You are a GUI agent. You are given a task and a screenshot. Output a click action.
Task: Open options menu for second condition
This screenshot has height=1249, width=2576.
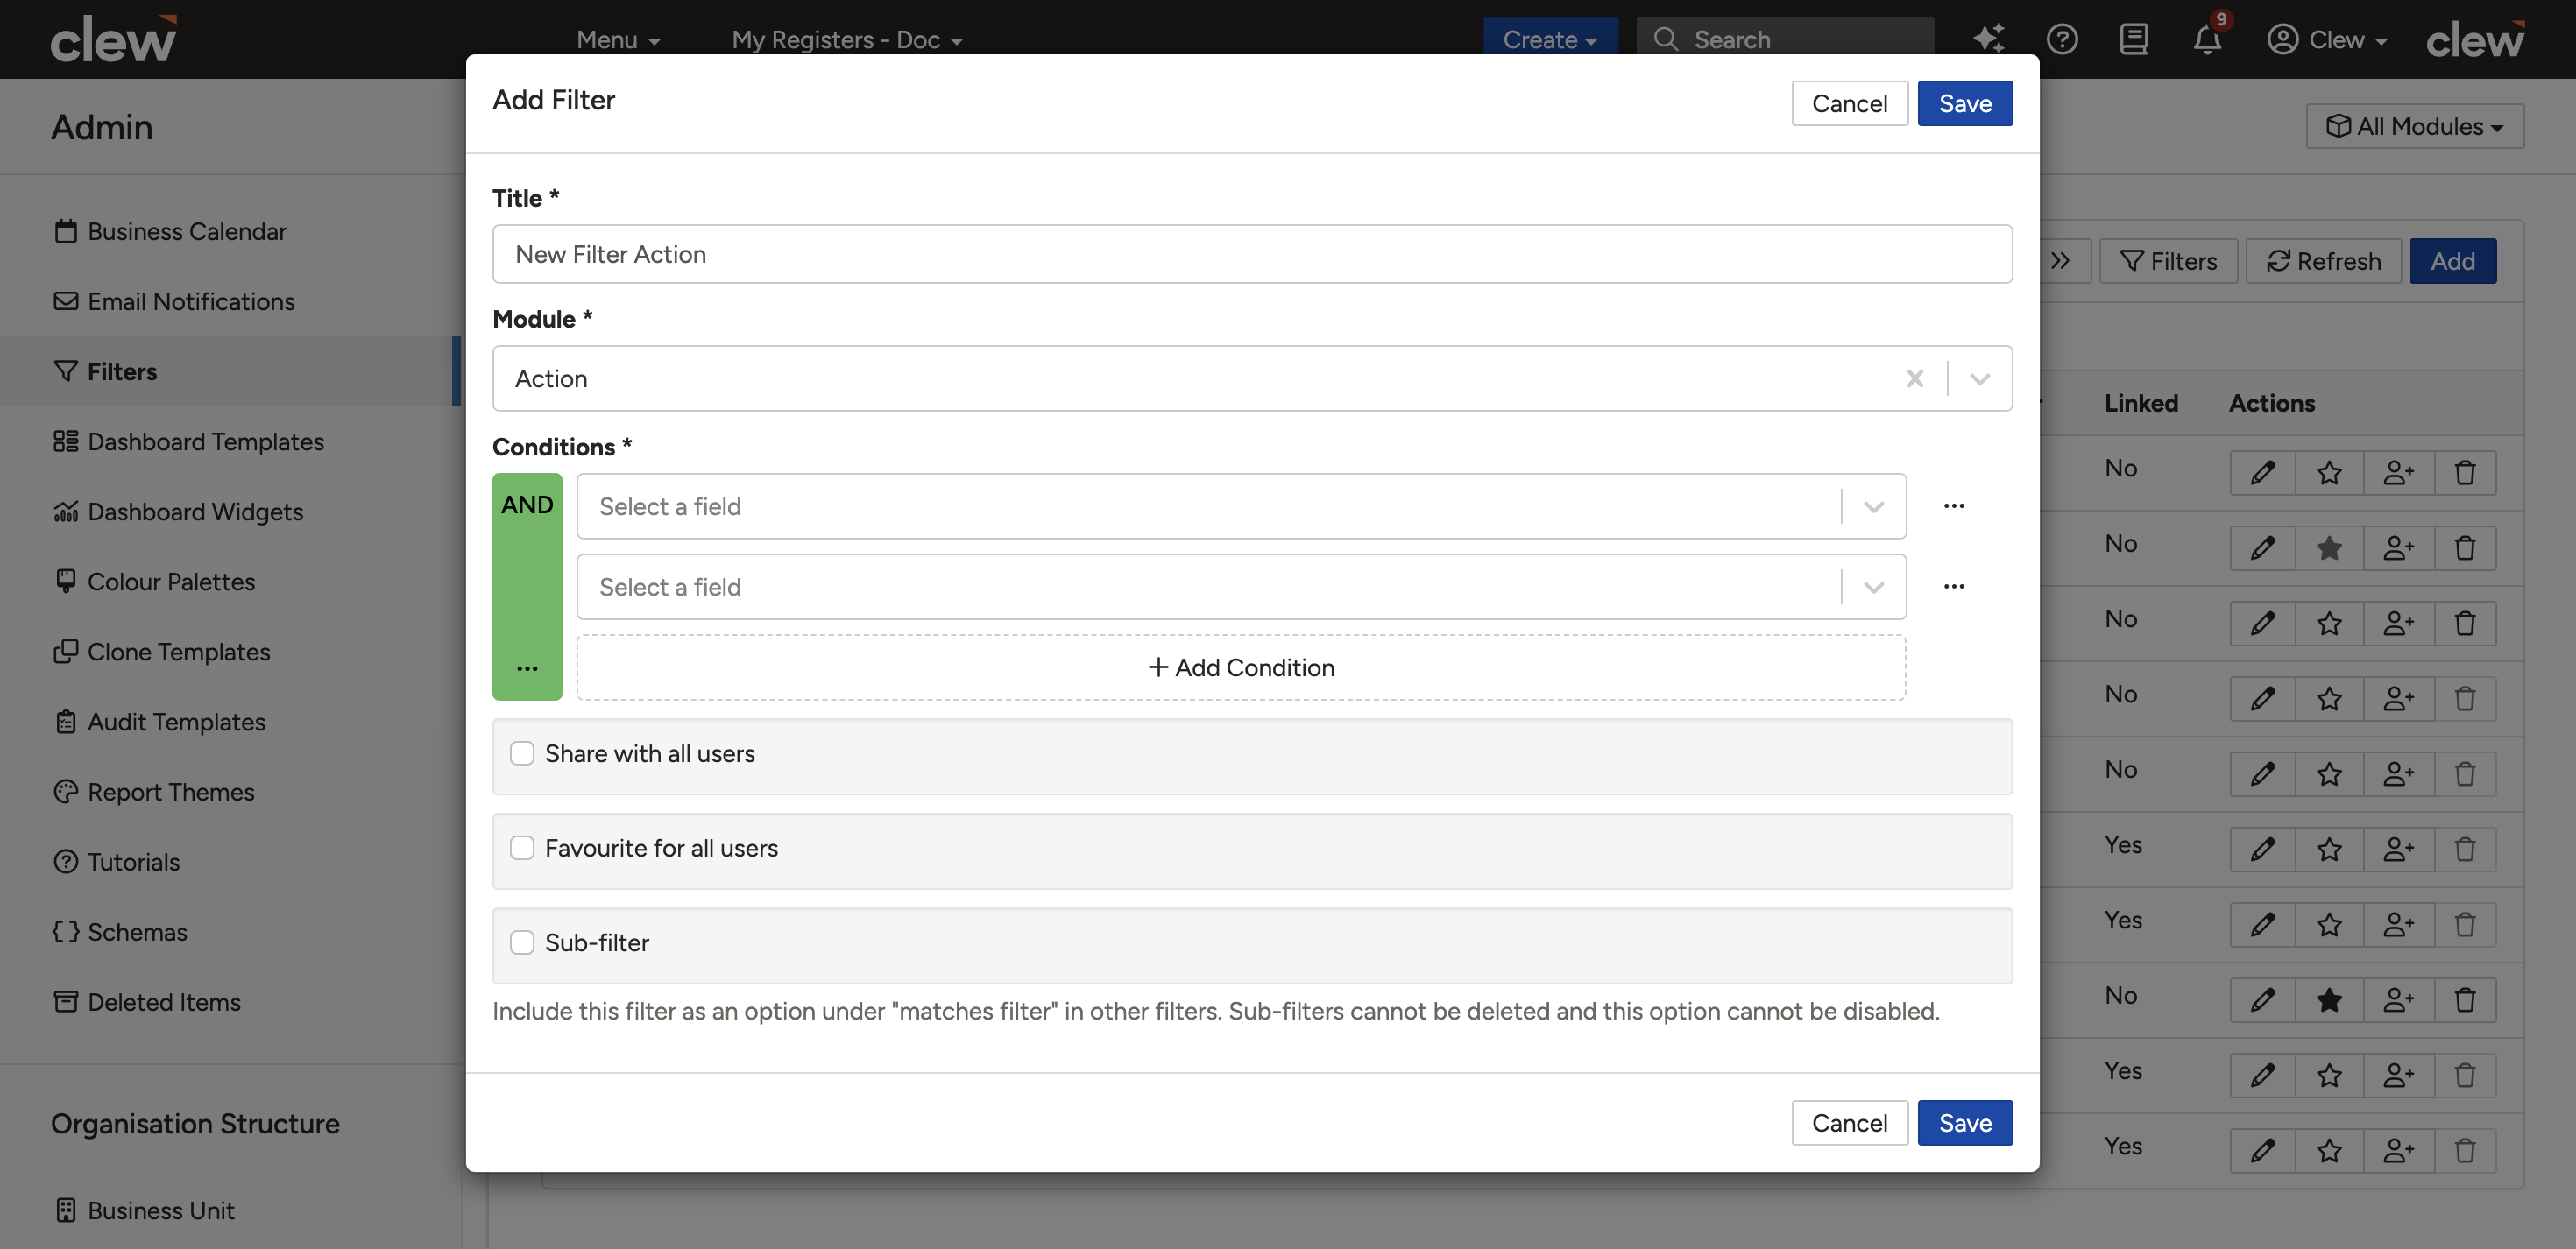(1954, 587)
